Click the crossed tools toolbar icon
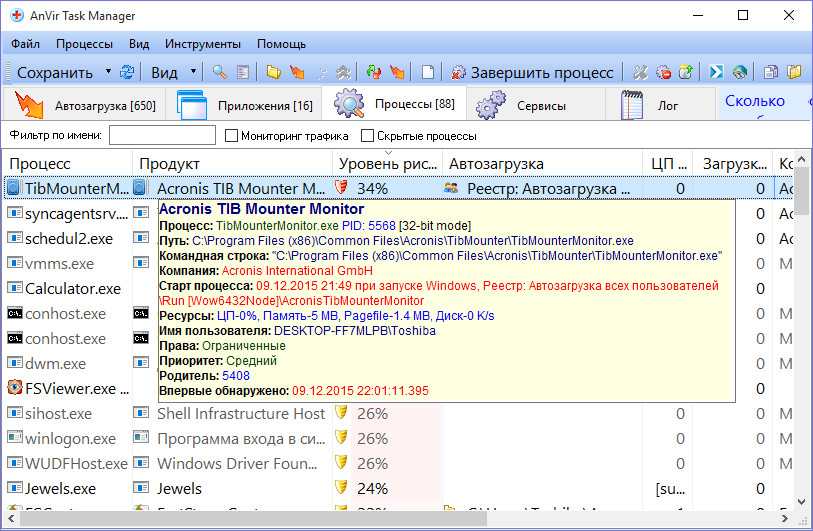Screen dimensions: 813x531 tap(640, 72)
